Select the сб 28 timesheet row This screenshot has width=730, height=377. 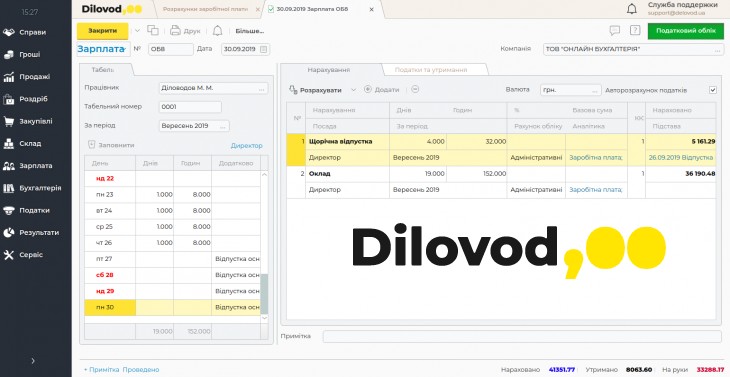[x=172, y=275]
